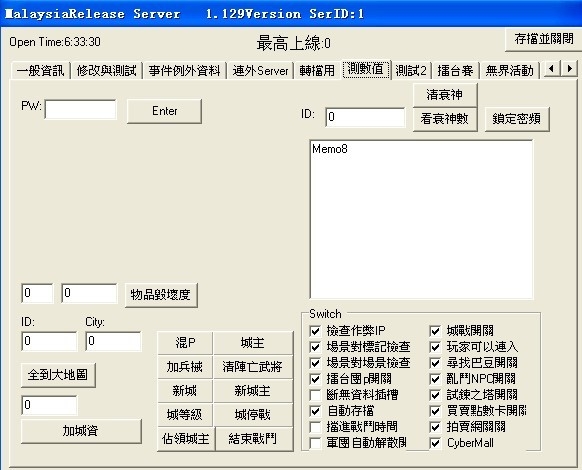Switch to the 連外Server tab
Viewport: 582px width, 470px height.
(260, 71)
